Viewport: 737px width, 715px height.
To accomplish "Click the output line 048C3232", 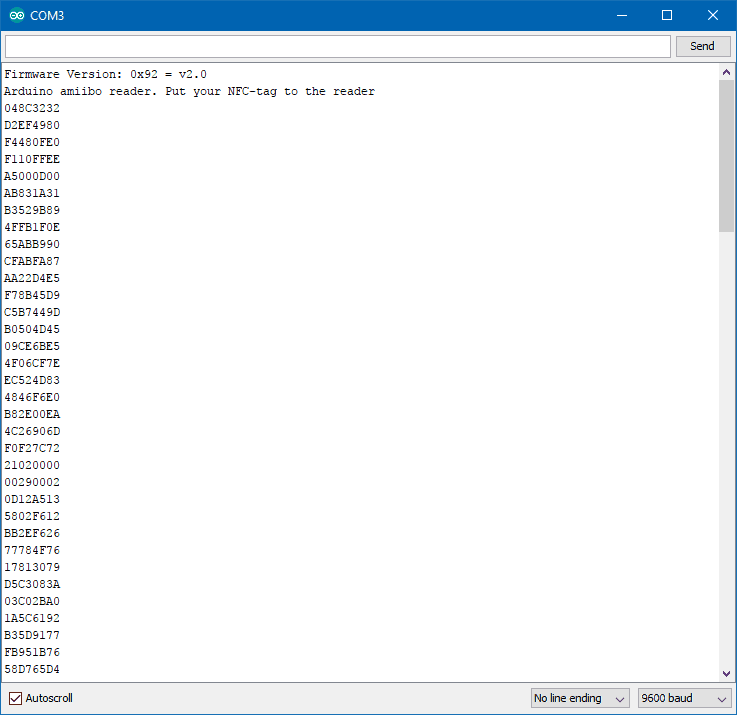I will (32, 108).
